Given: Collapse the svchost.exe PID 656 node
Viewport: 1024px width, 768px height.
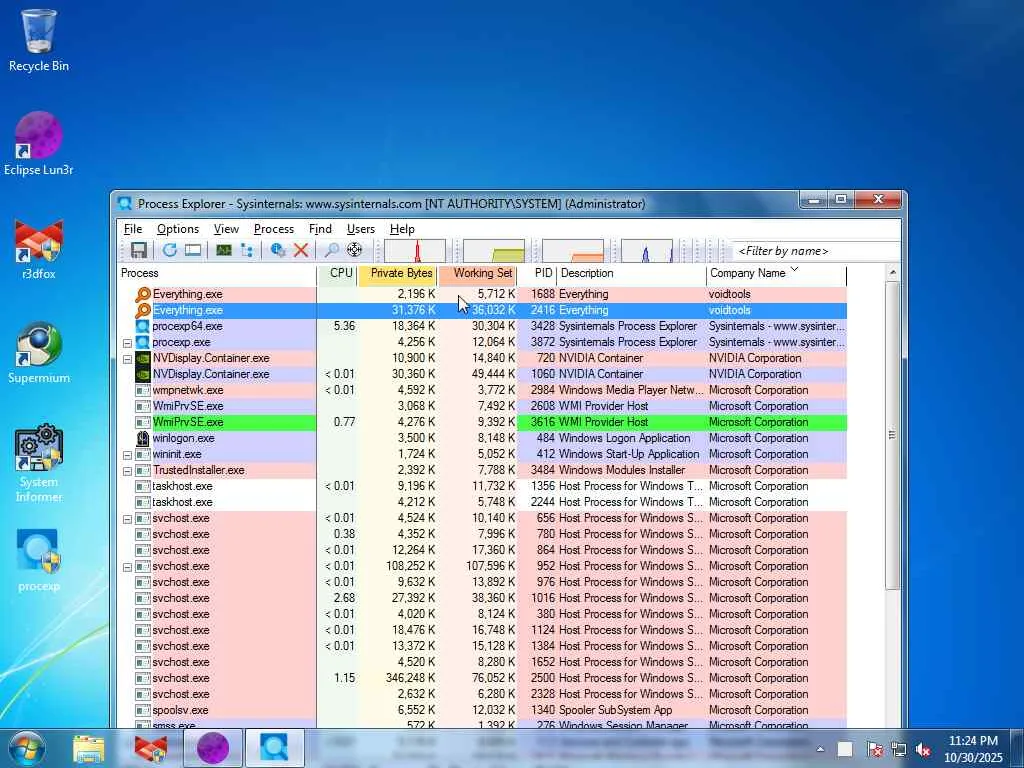Looking at the screenshot, I should [127, 519].
